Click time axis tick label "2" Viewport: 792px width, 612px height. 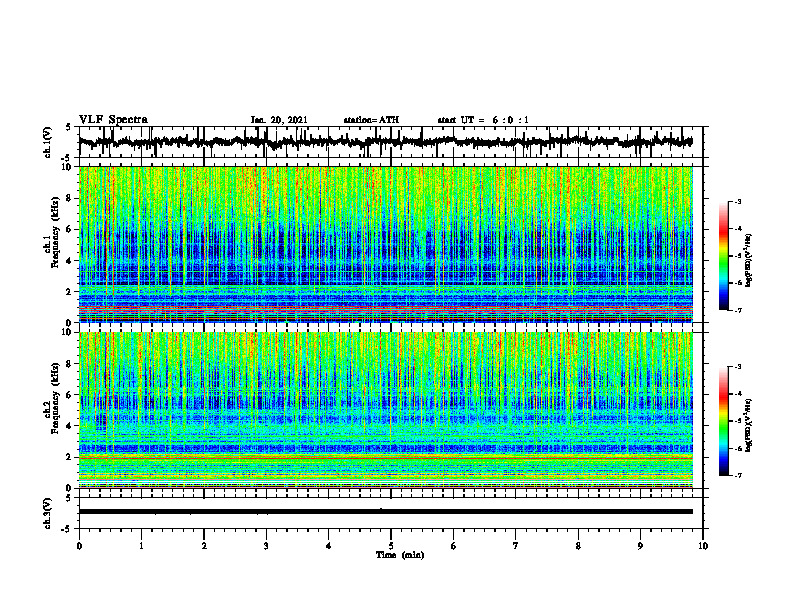pyautogui.click(x=204, y=546)
